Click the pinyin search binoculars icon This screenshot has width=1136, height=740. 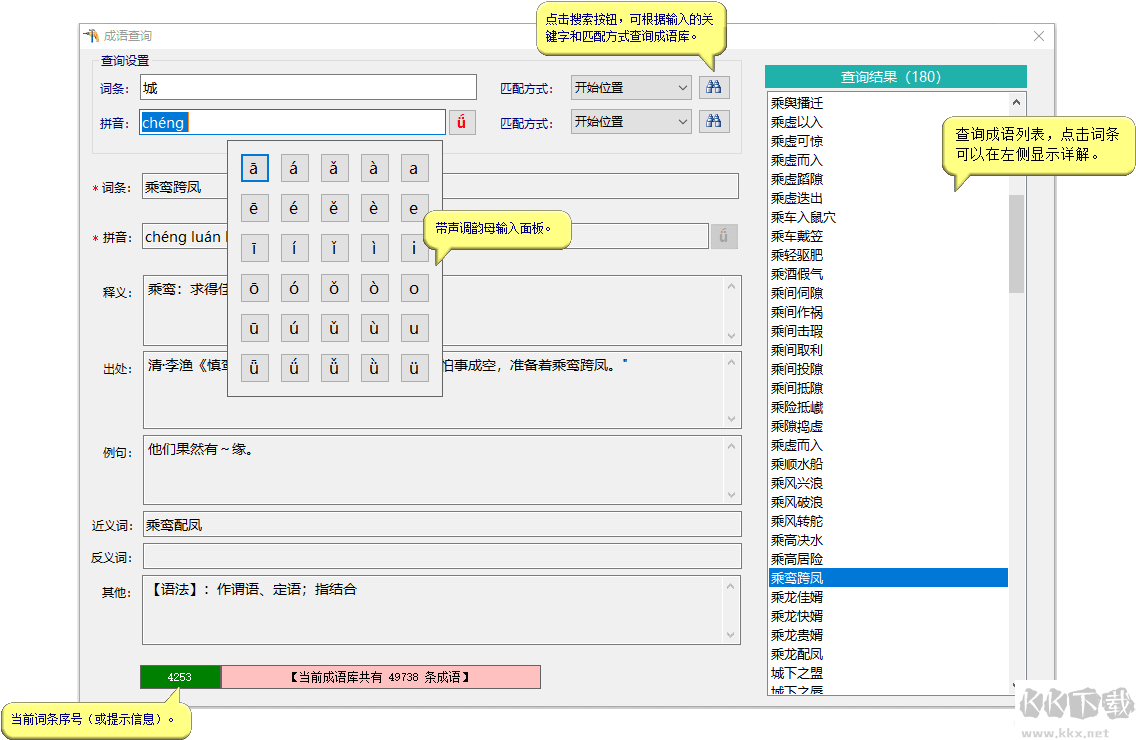point(714,121)
